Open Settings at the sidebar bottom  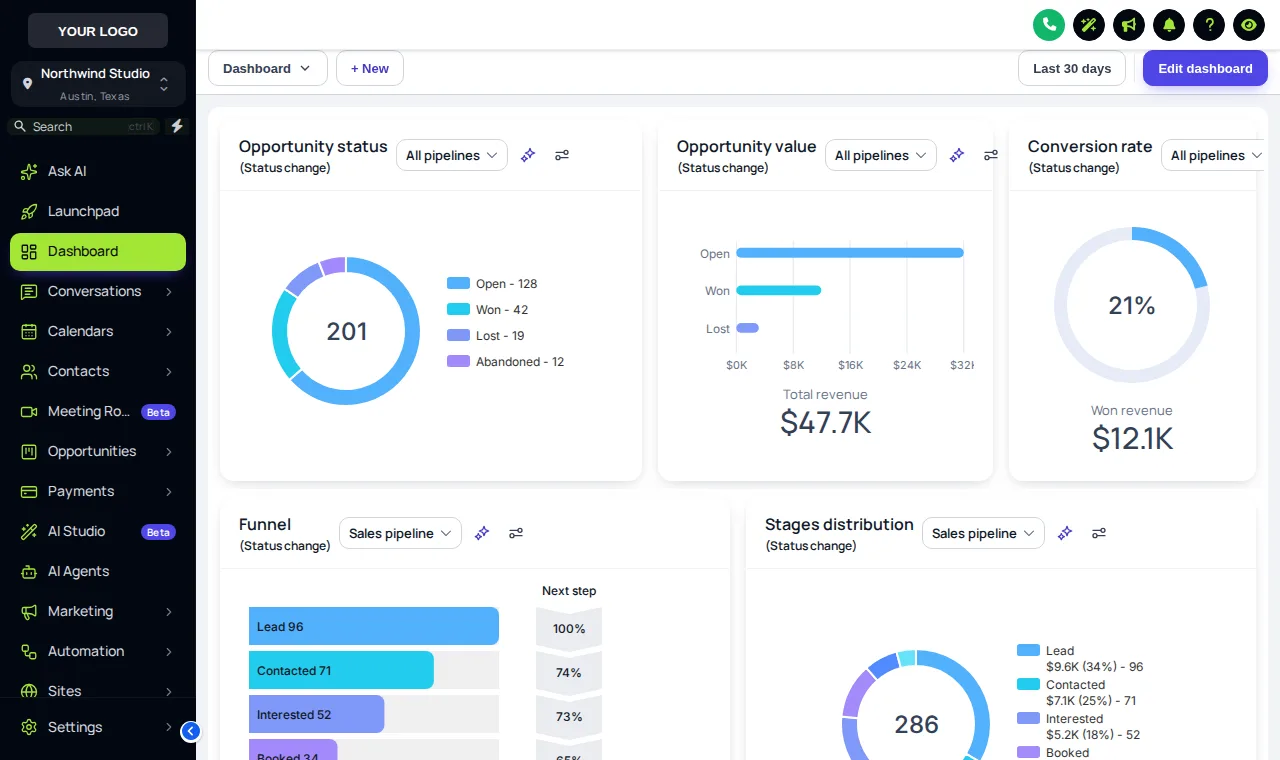pyautogui.click(x=98, y=727)
